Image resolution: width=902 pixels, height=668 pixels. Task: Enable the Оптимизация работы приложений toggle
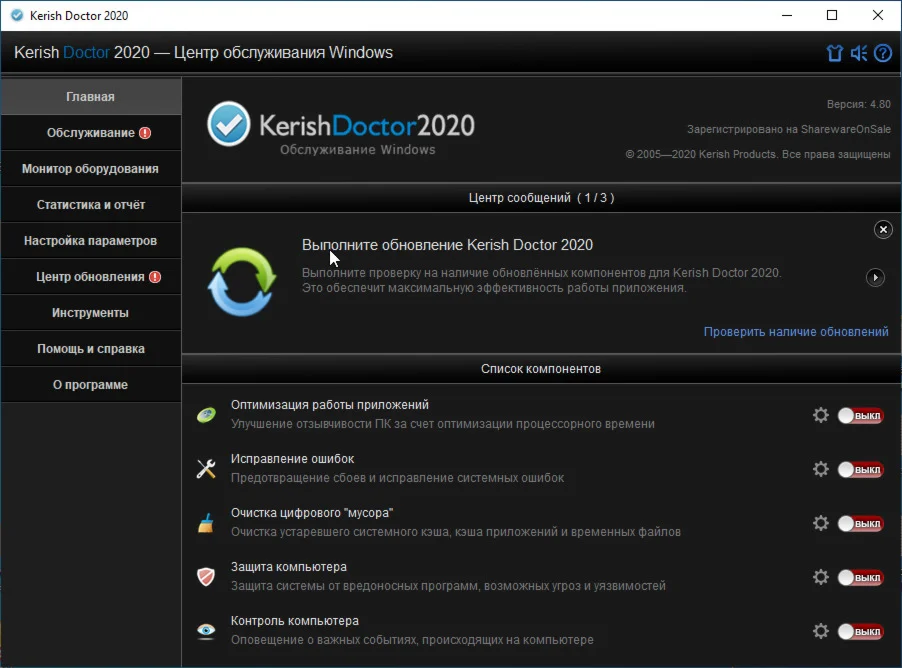[x=860, y=415]
